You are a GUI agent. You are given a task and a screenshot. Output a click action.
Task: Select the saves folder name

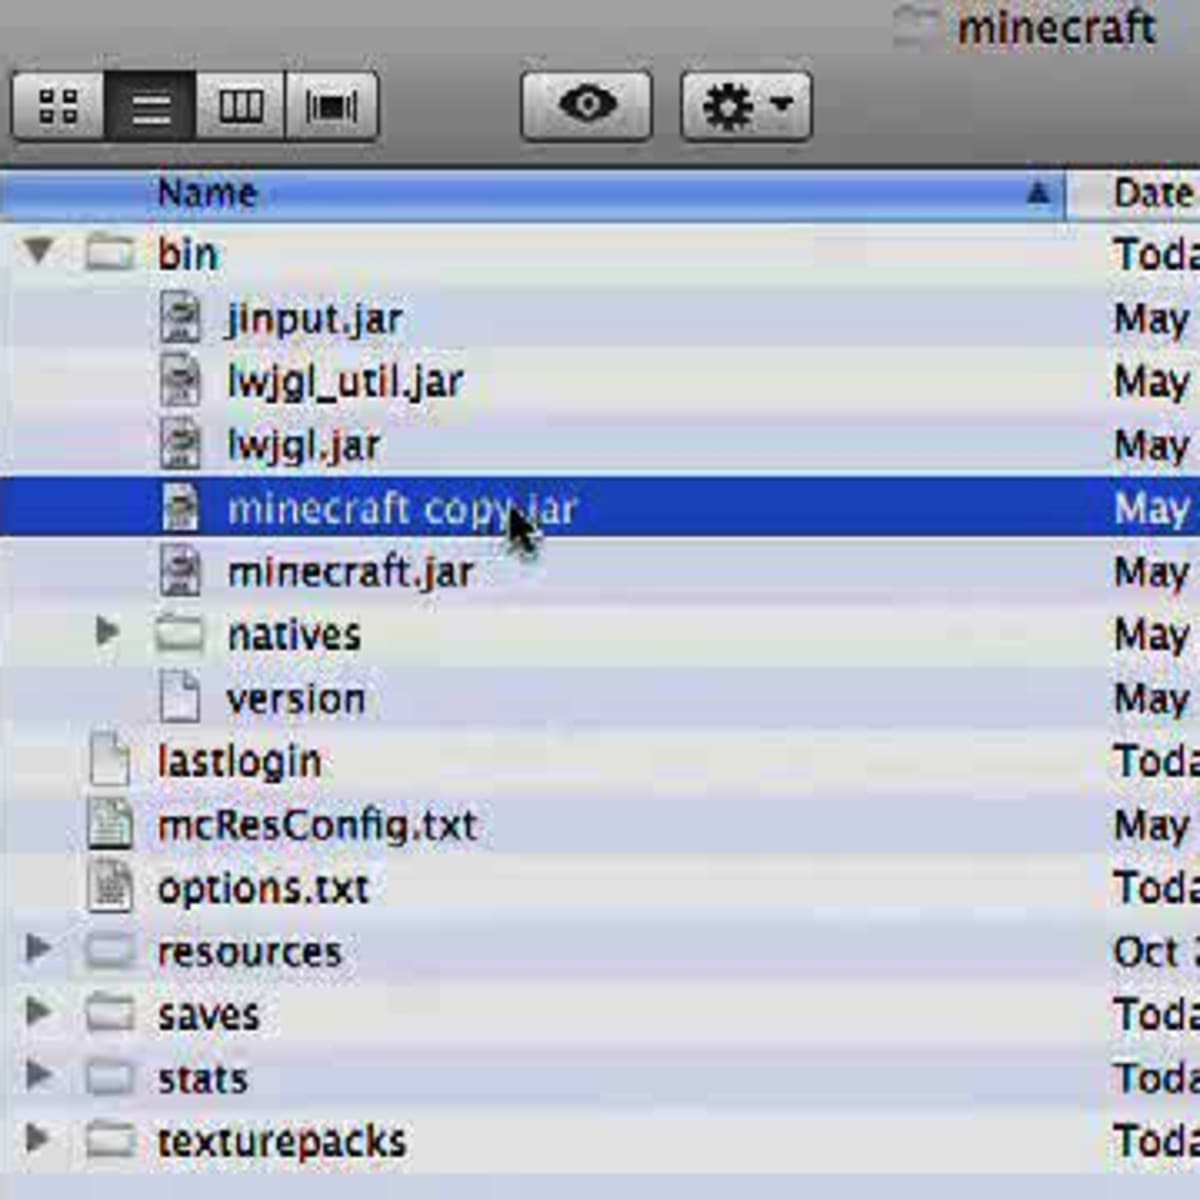tap(208, 1015)
